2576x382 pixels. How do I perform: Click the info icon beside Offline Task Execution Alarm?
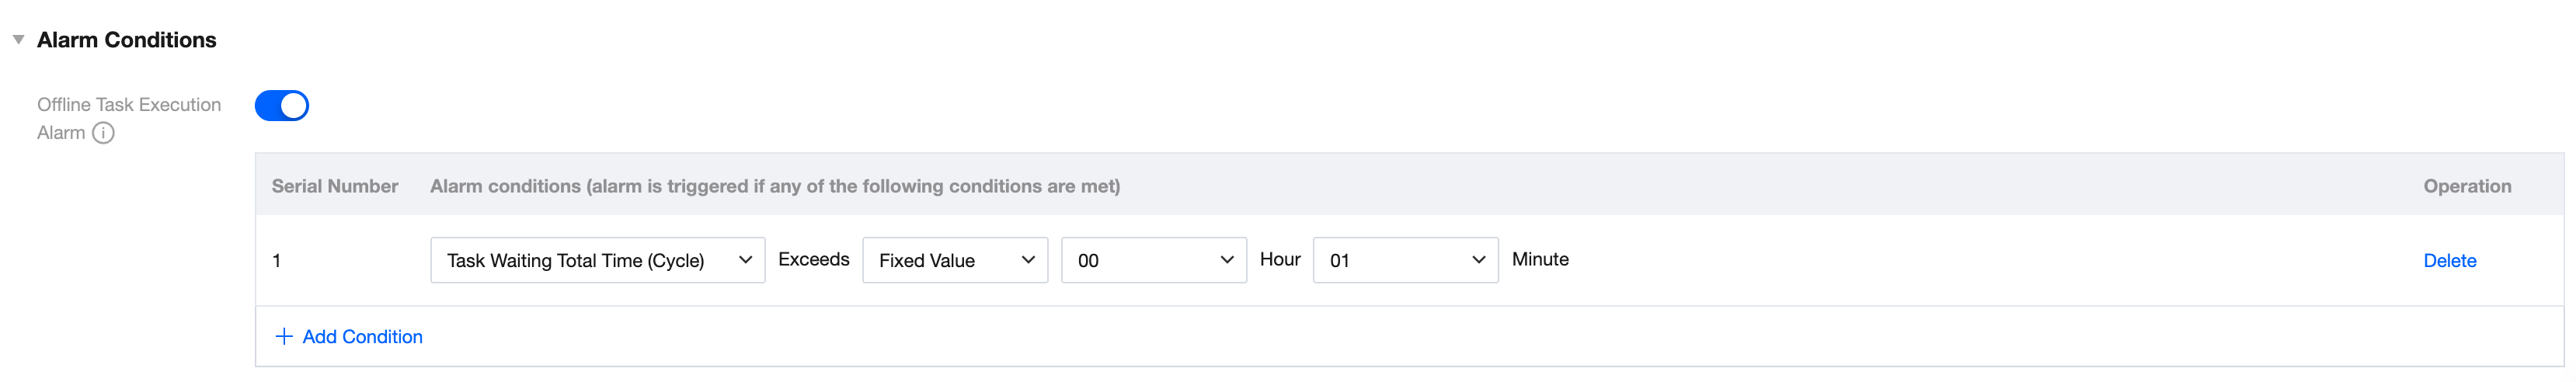pos(103,133)
